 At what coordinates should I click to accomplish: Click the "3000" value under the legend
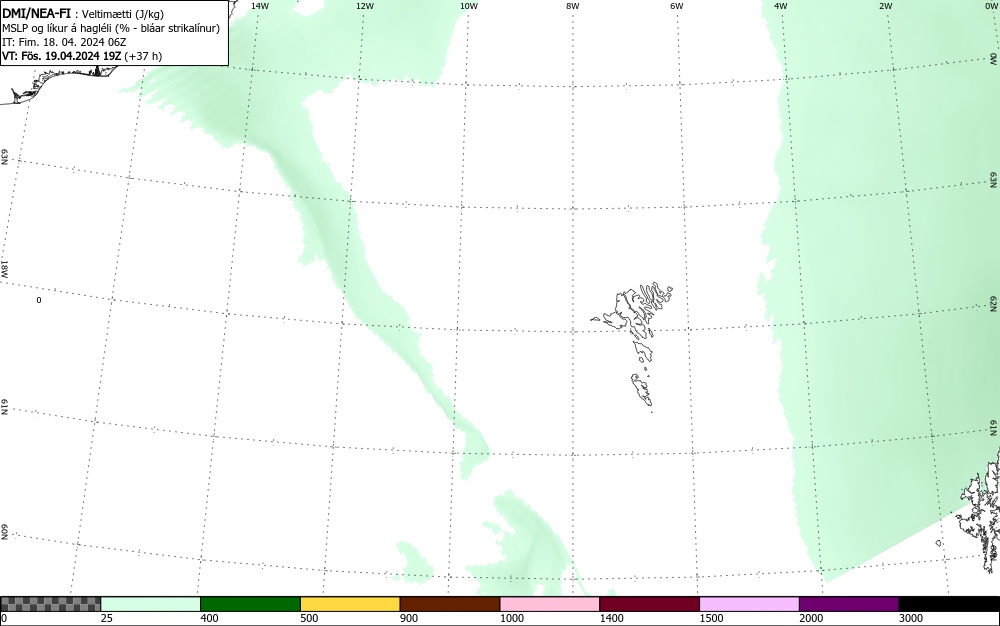pos(911,618)
